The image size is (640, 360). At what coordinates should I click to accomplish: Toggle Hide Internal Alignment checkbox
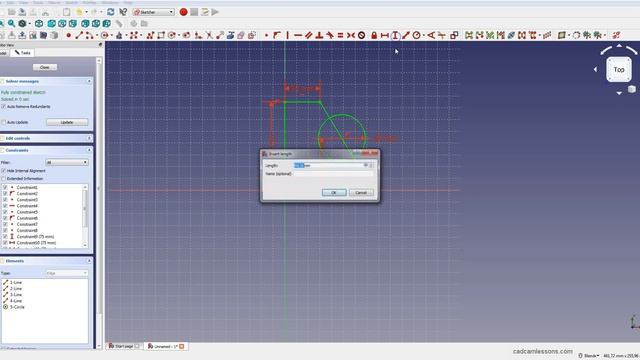4,171
